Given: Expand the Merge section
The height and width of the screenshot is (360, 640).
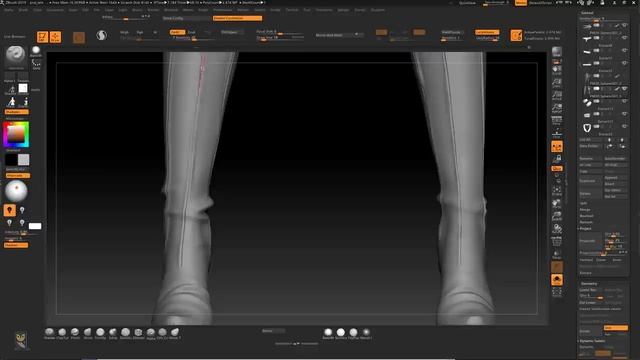Looking at the screenshot, I should coord(585,209).
